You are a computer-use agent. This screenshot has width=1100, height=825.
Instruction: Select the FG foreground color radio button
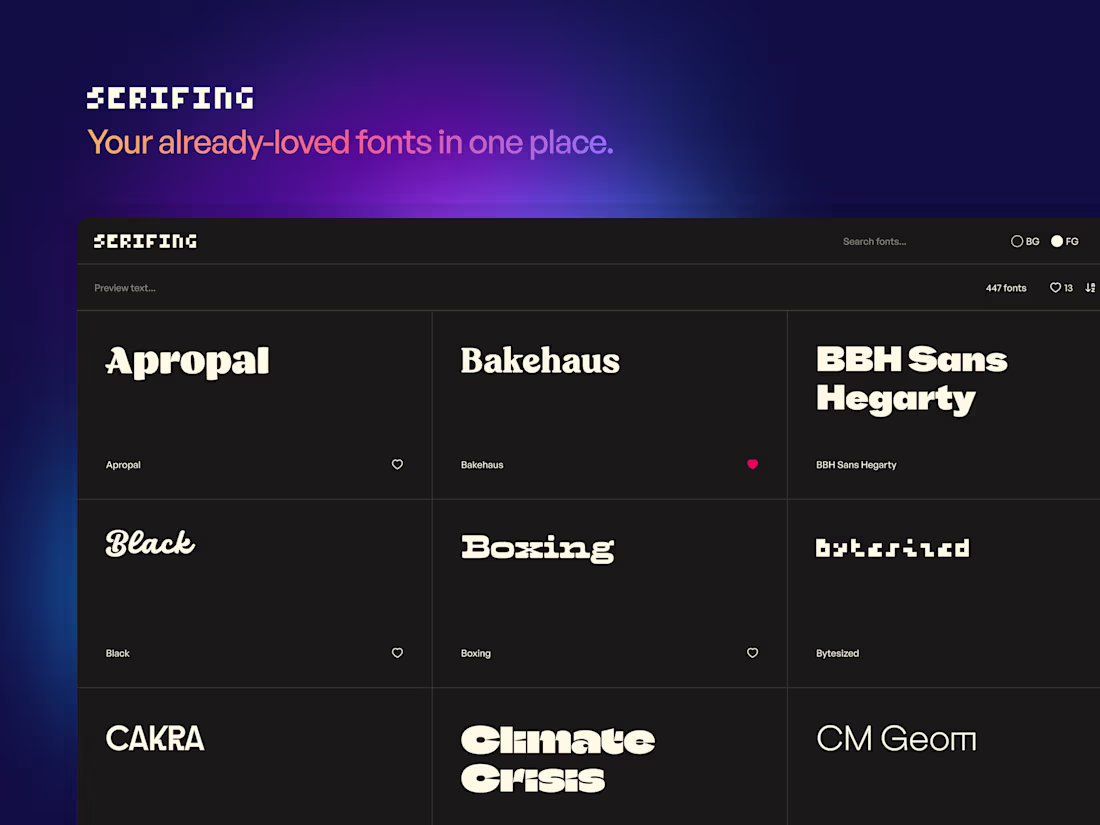(x=1056, y=241)
